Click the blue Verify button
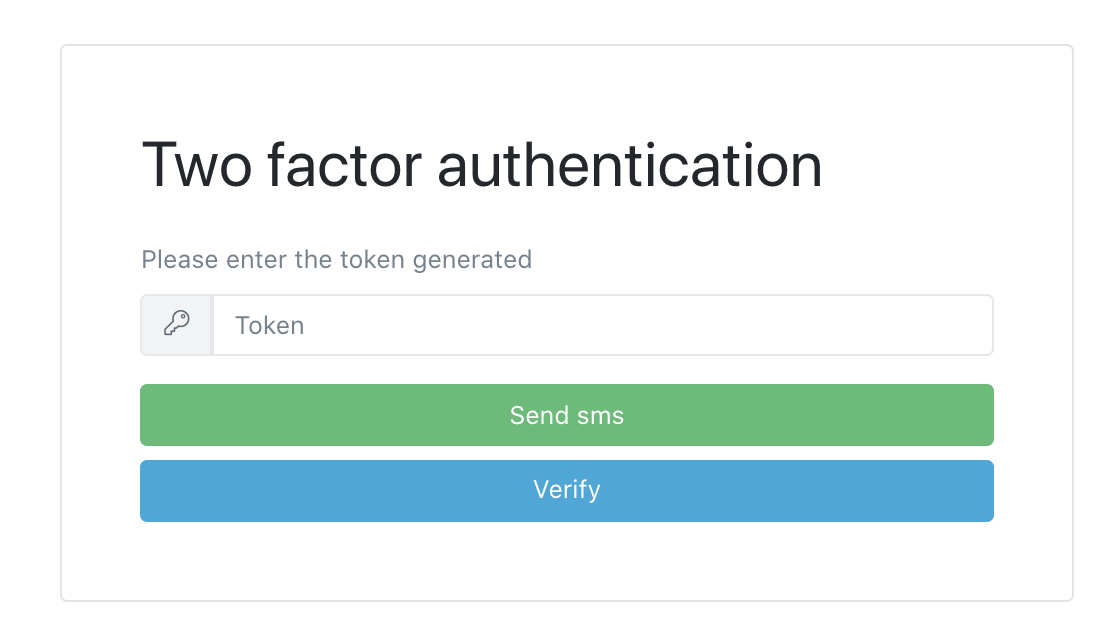Screen dimensions: 1116x624 tap(566, 491)
